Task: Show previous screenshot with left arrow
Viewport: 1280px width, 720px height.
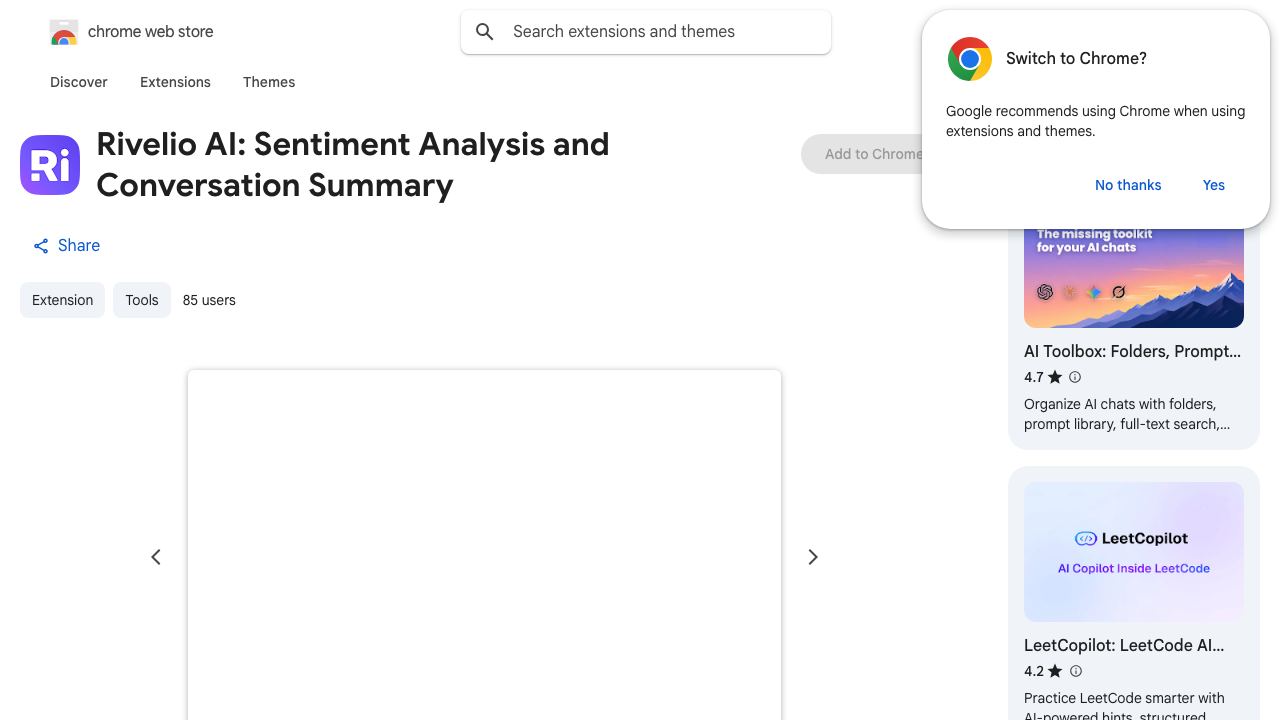Action: 156,557
